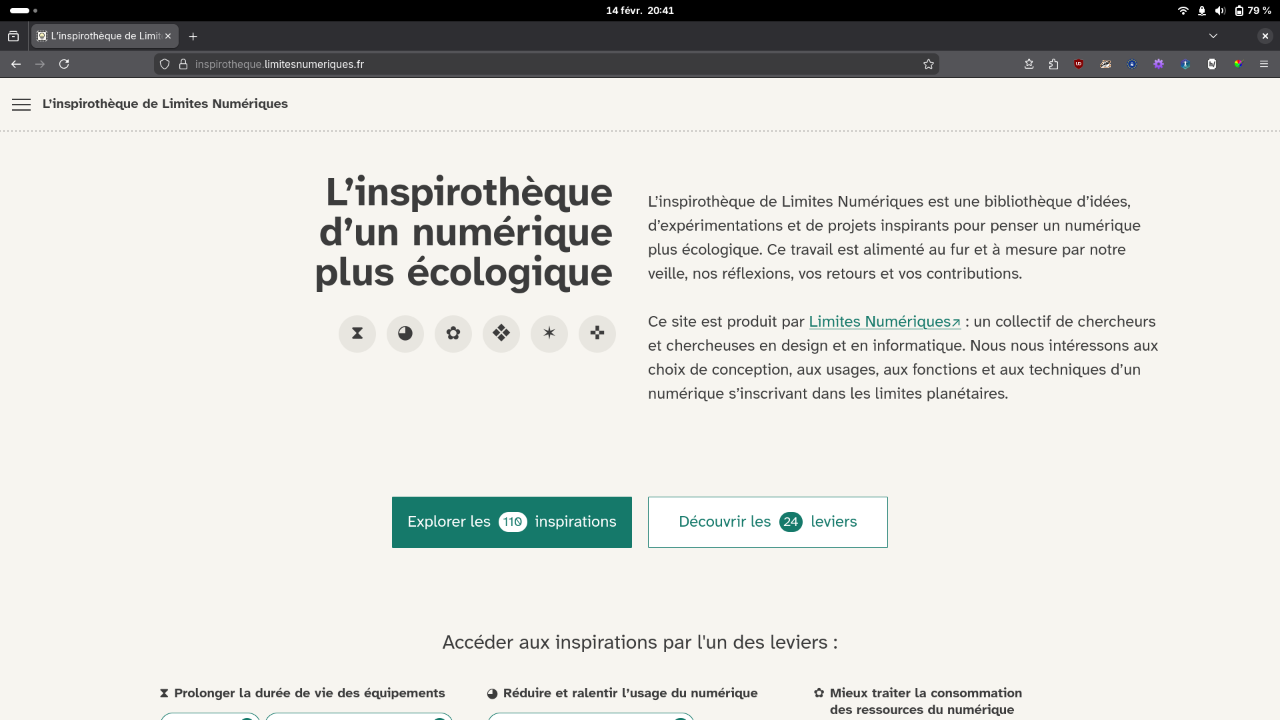Click the pie-chart lever icon under the title
The width and height of the screenshot is (1280, 720).
click(405, 334)
